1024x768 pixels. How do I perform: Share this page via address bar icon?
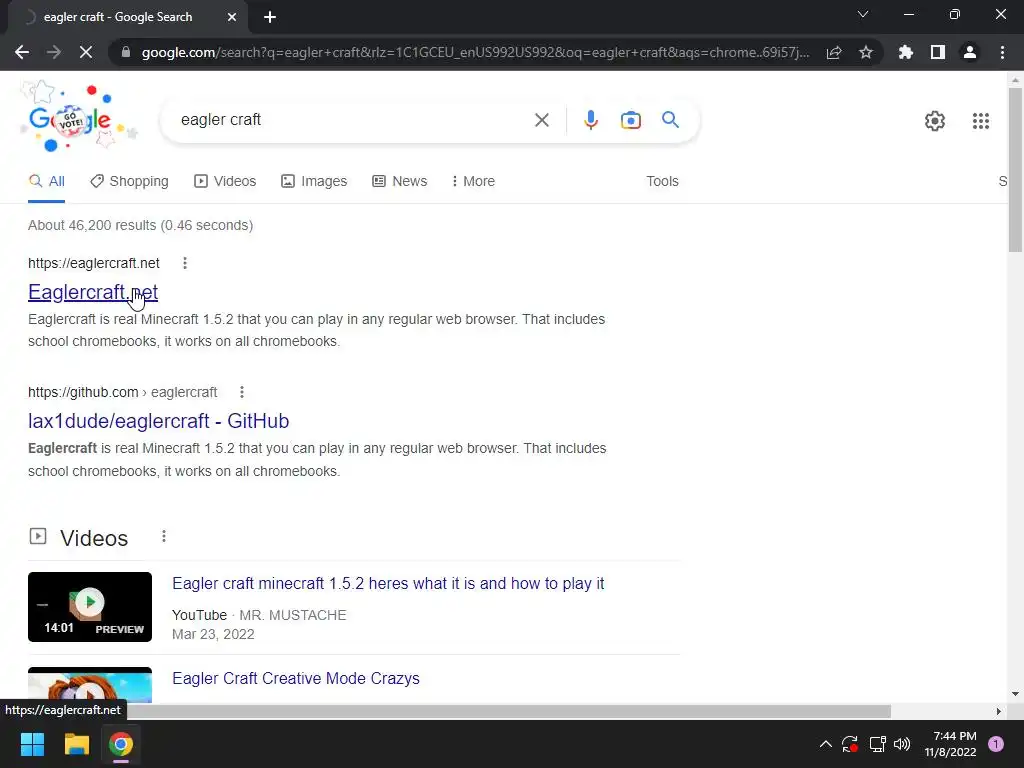click(834, 52)
